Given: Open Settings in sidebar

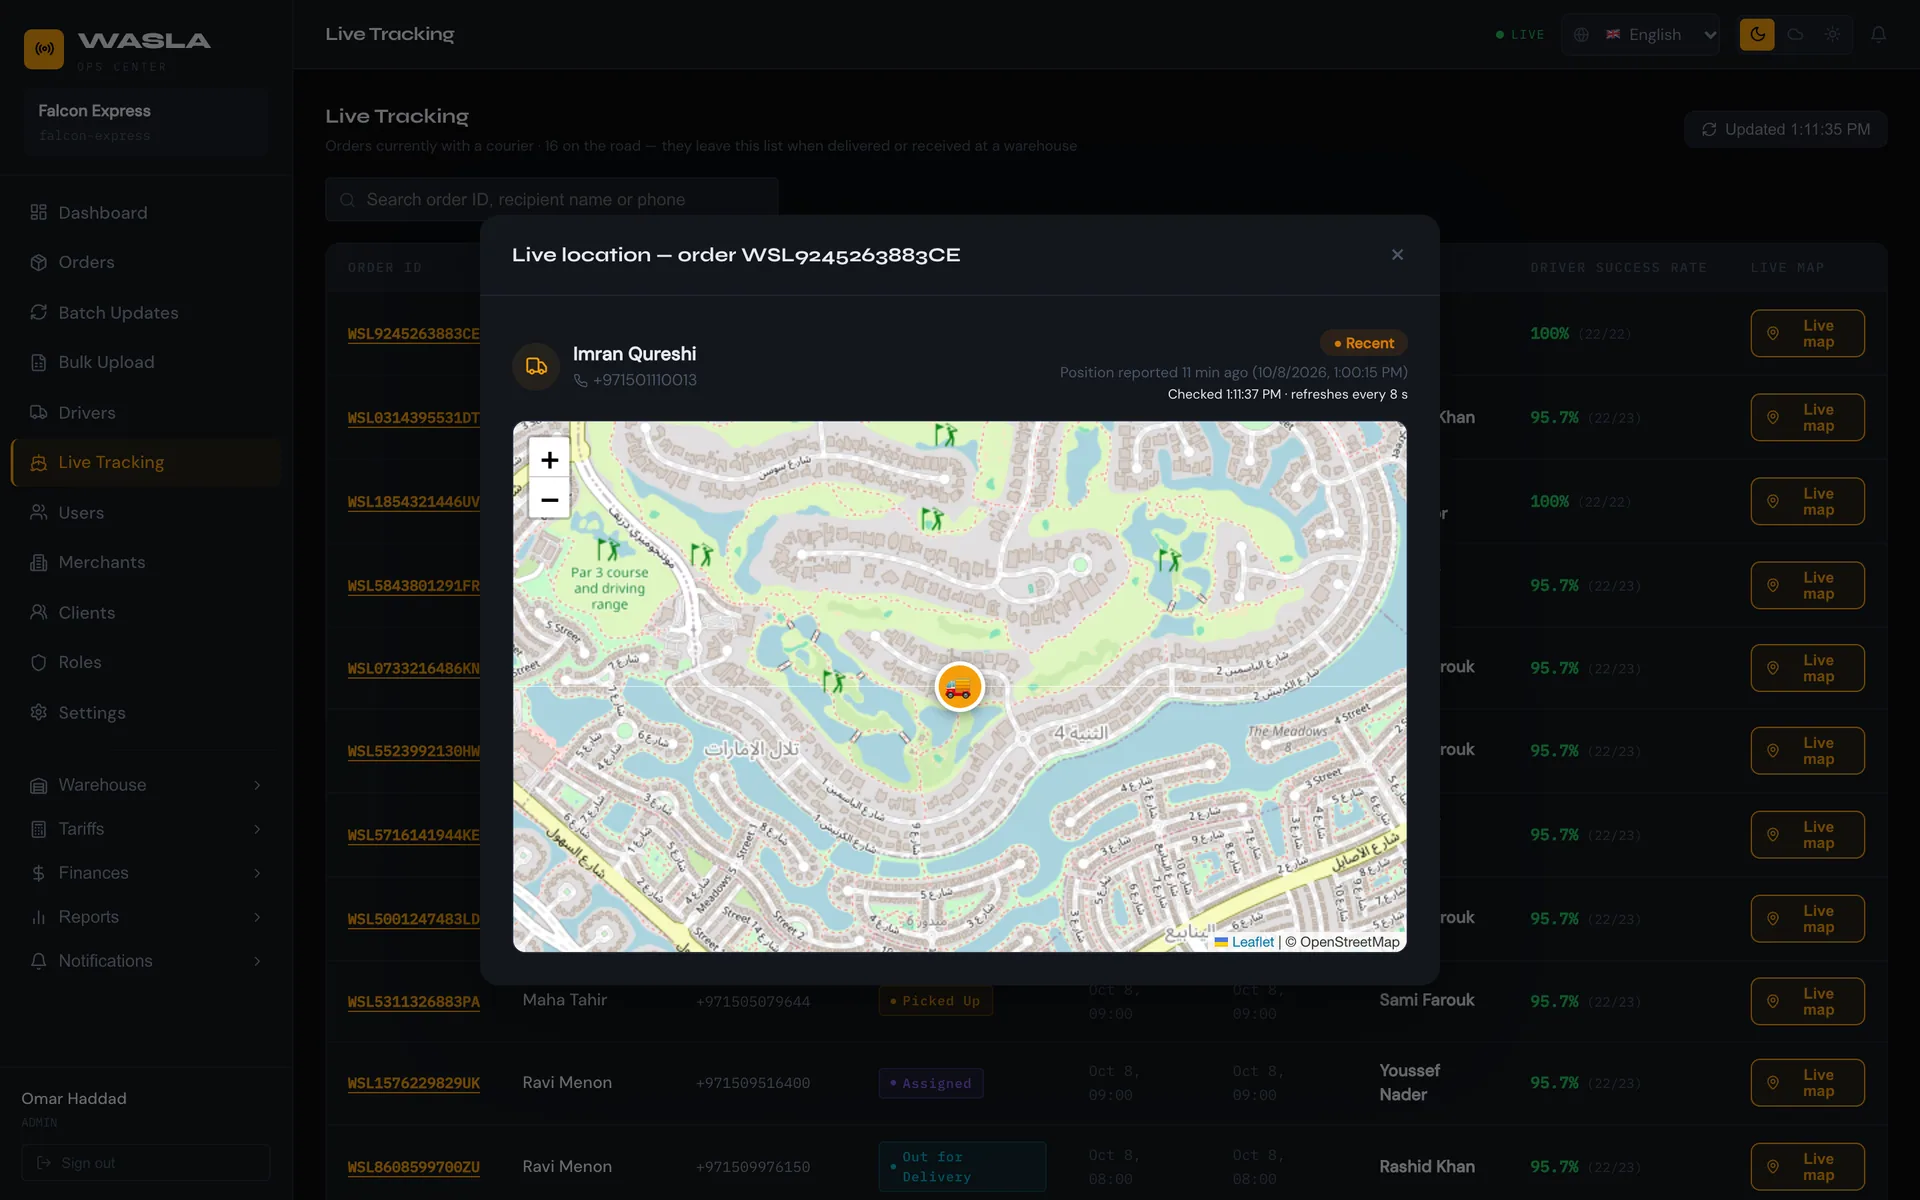Looking at the screenshot, I should point(146,713).
